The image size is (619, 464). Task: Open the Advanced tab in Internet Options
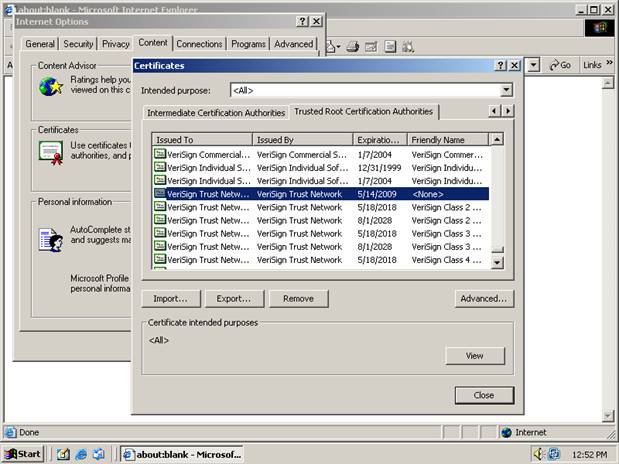coord(294,44)
